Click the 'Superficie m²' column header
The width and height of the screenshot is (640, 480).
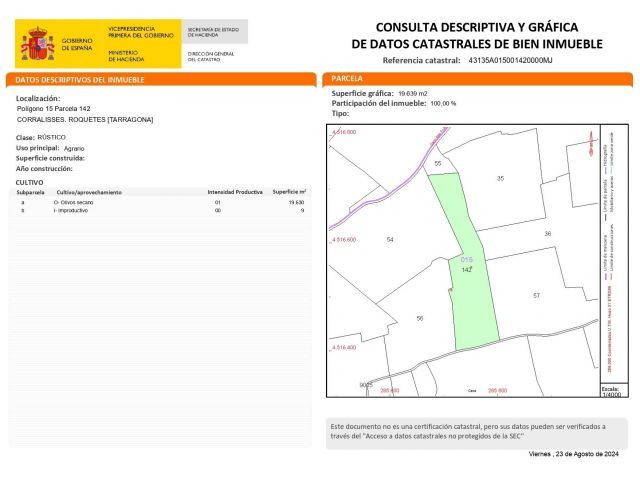point(289,191)
